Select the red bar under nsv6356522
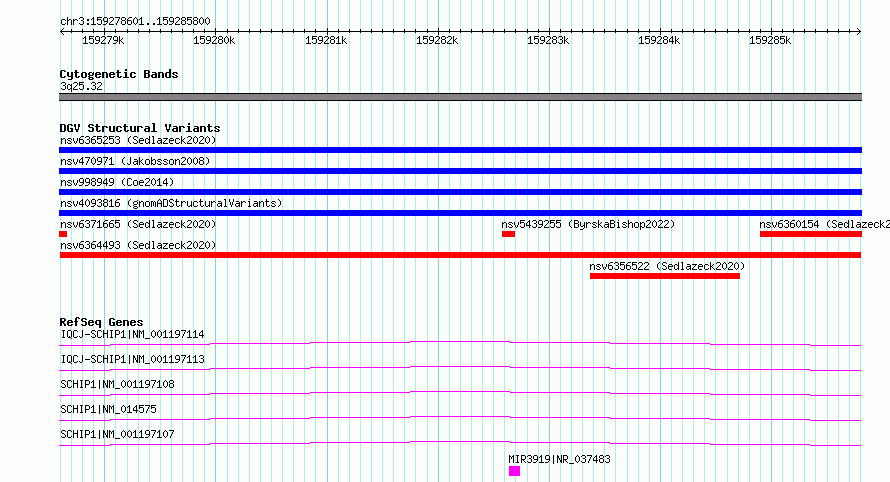 click(x=665, y=276)
